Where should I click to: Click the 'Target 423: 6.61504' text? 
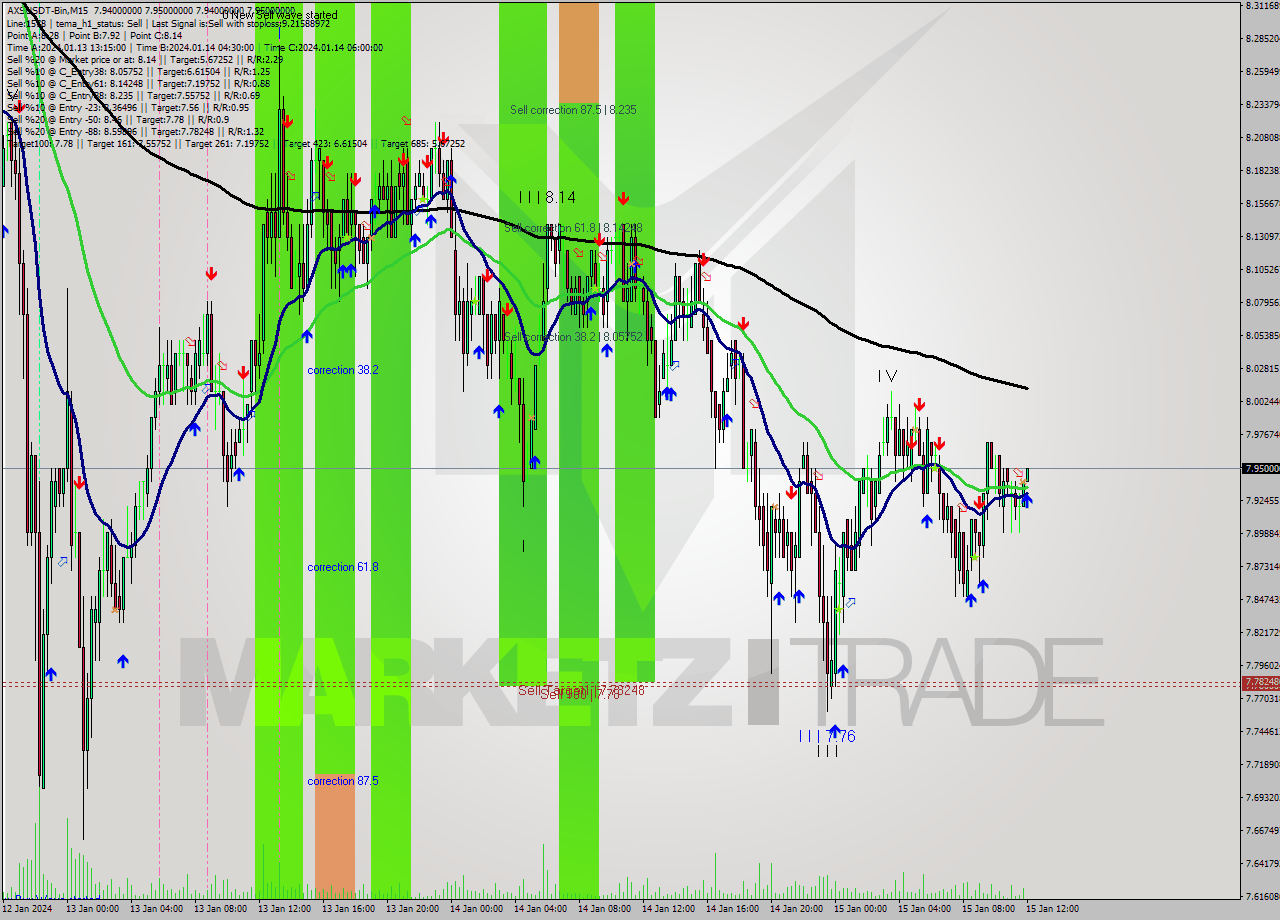point(325,143)
